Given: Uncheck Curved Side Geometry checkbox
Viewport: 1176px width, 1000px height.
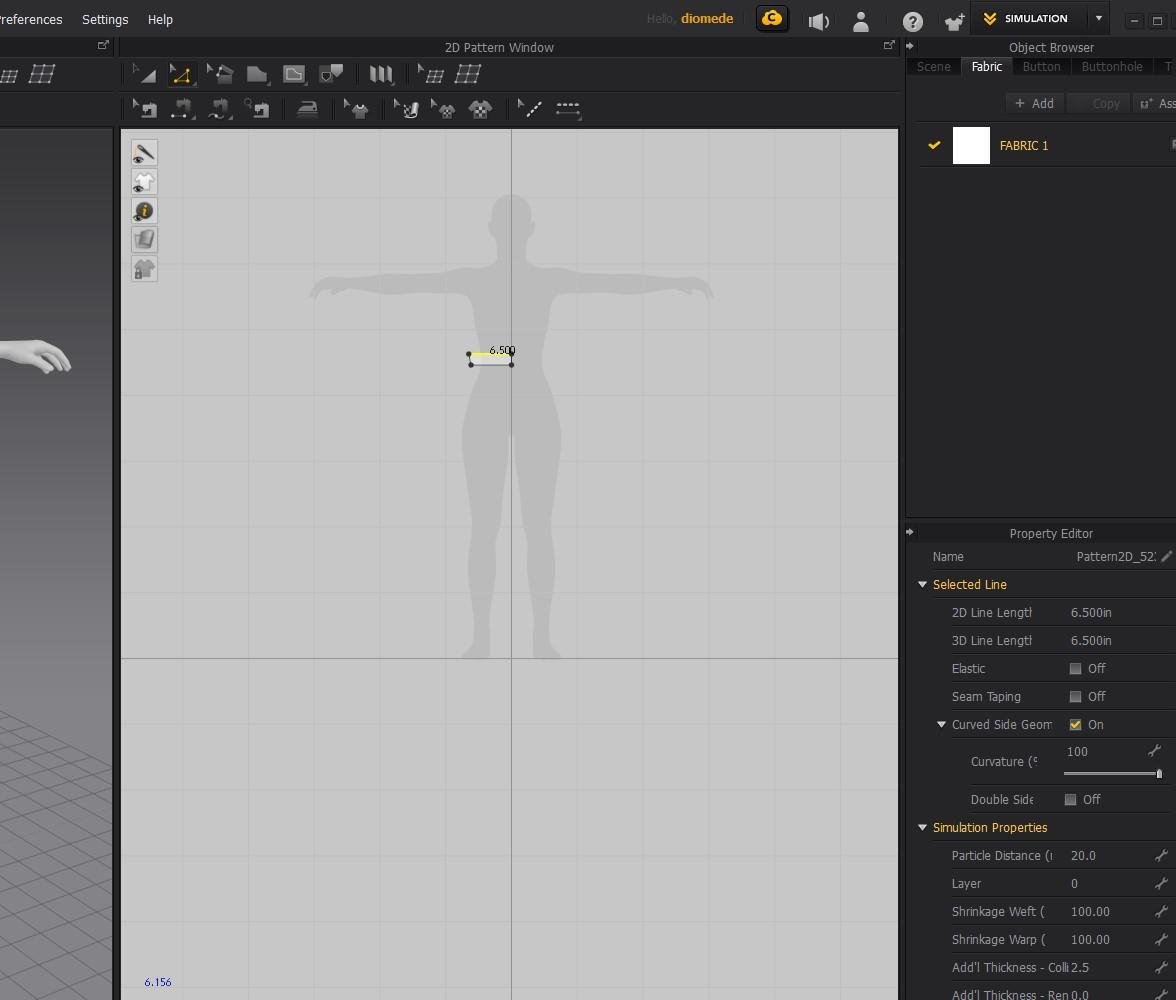Looking at the screenshot, I should 1075,725.
